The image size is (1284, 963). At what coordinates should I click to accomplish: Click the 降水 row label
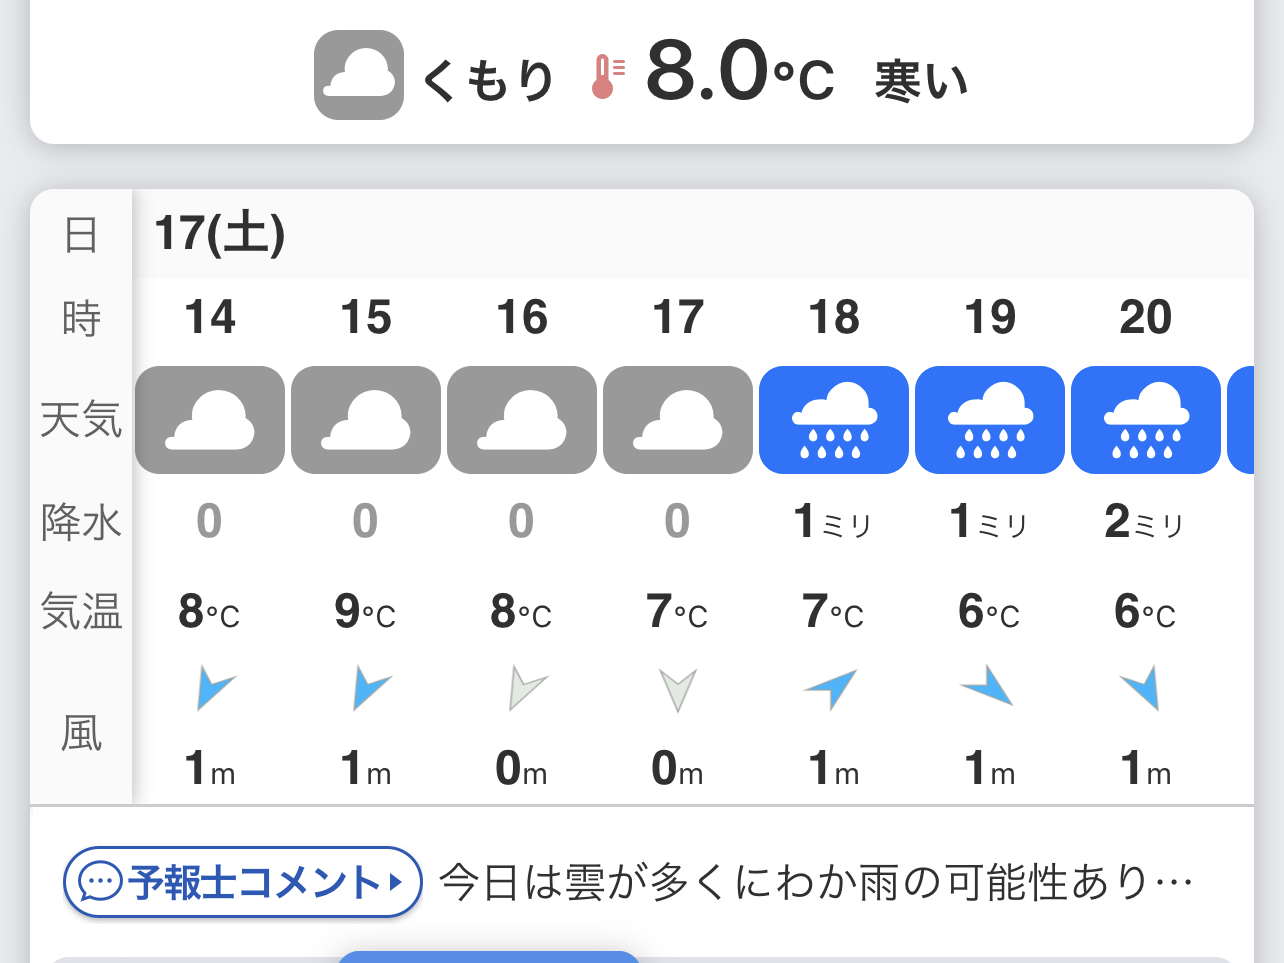coord(81,522)
